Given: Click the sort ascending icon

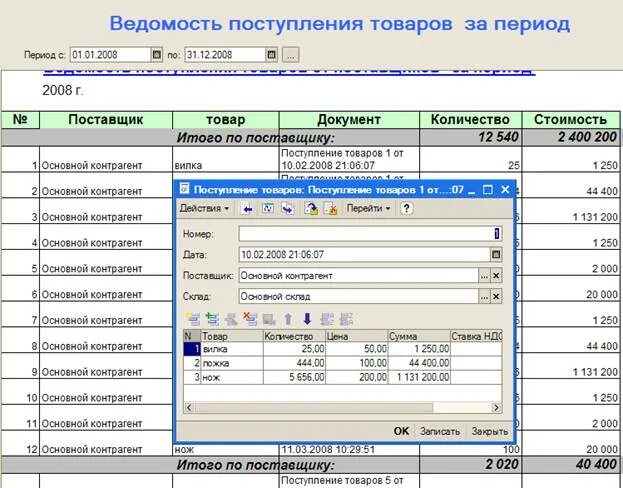Looking at the screenshot, I should point(327,319).
